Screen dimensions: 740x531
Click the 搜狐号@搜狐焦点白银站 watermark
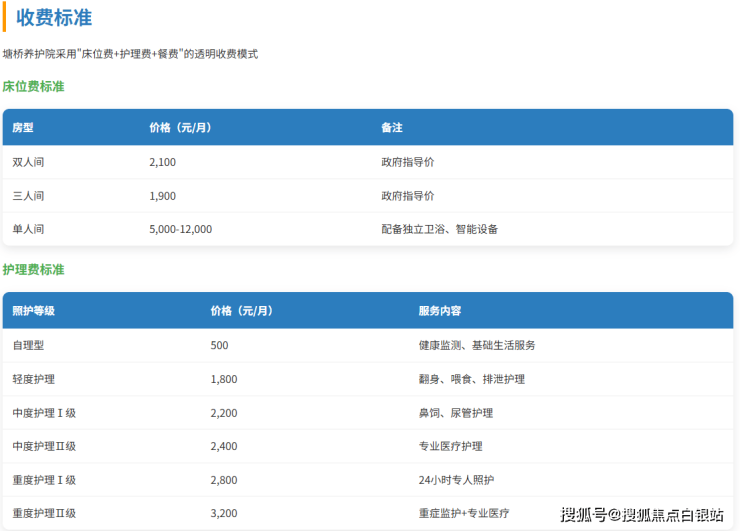(x=641, y=515)
